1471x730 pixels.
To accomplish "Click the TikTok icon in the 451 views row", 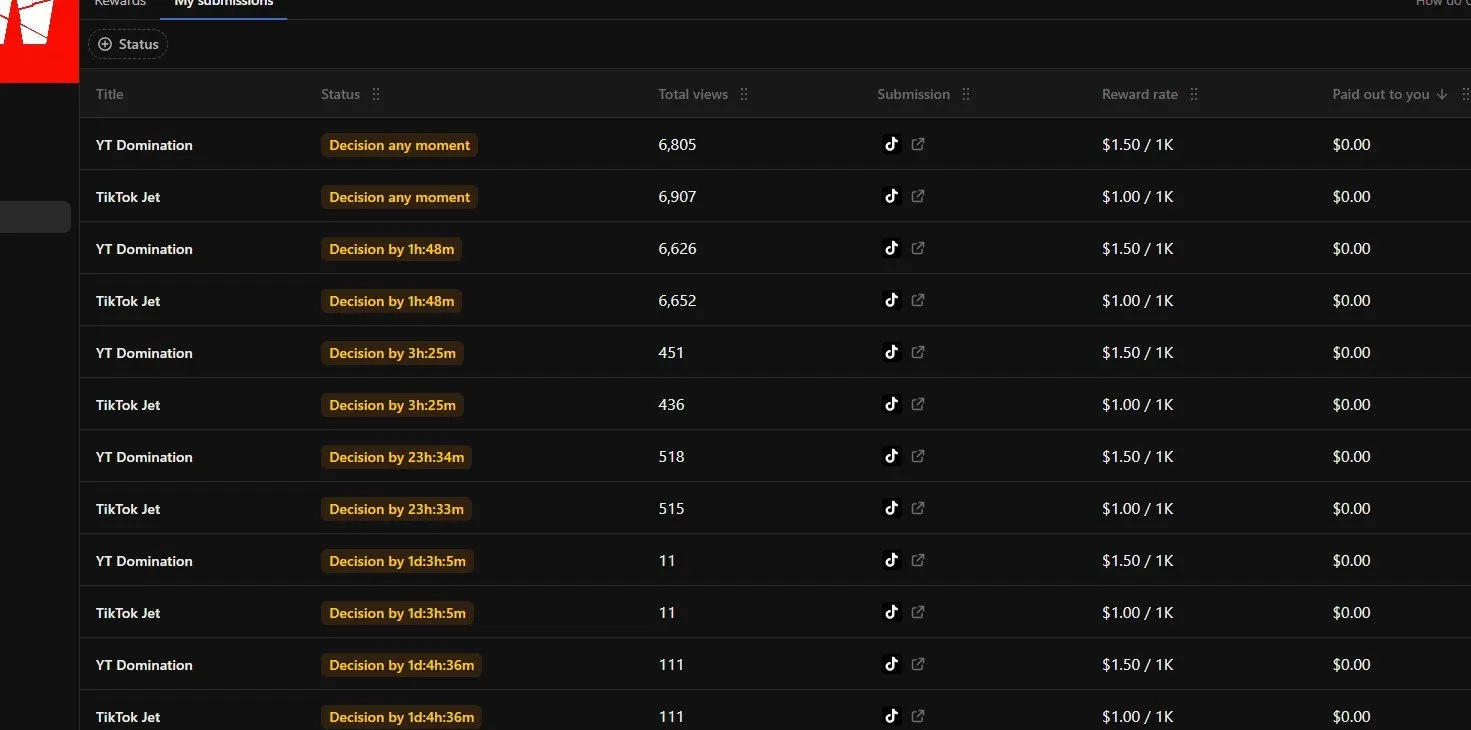I will click(892, 352).
